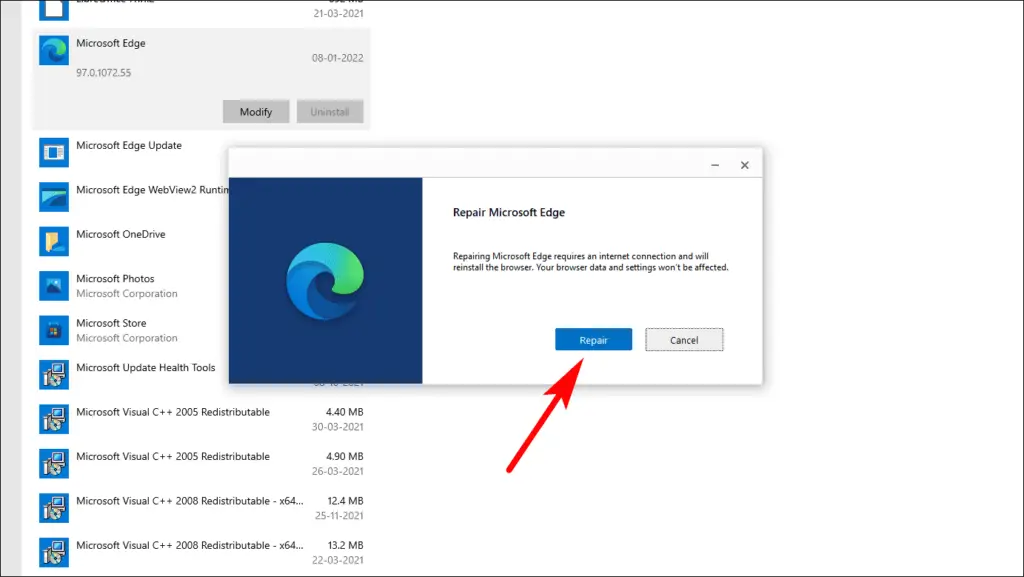The image size is (1024, 577).
Task: Close the Repair Microsoft Edge dialog
Action: (x=744, y=165)
